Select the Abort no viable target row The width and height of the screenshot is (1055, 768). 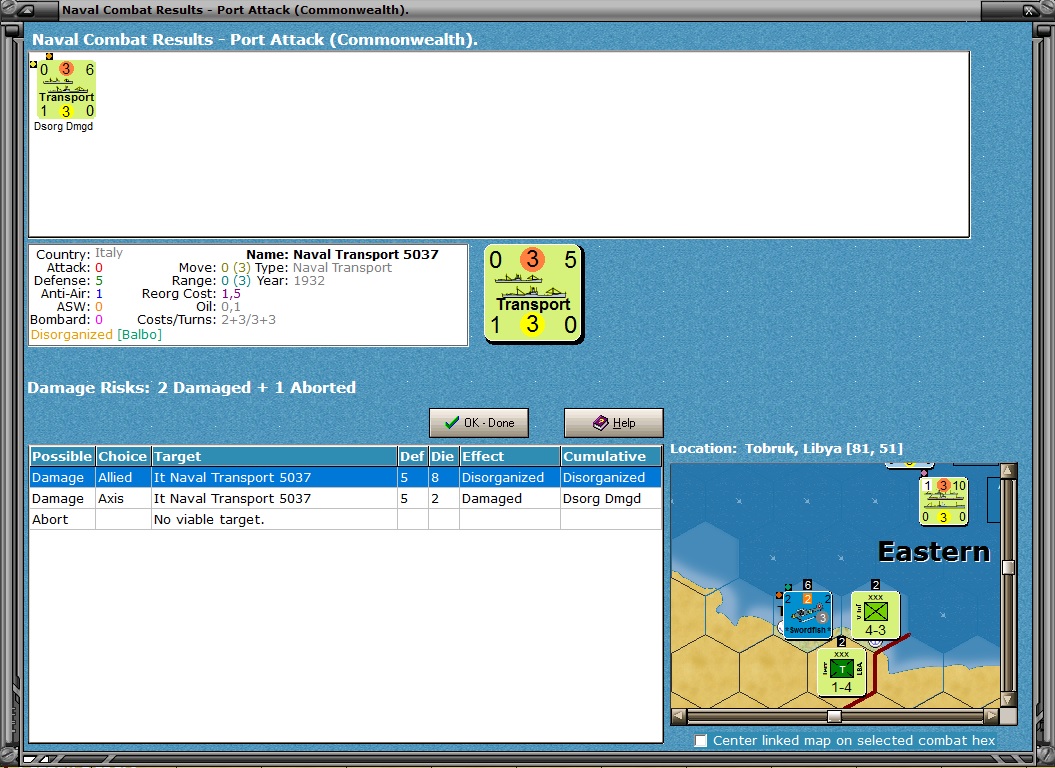[345, 519]
